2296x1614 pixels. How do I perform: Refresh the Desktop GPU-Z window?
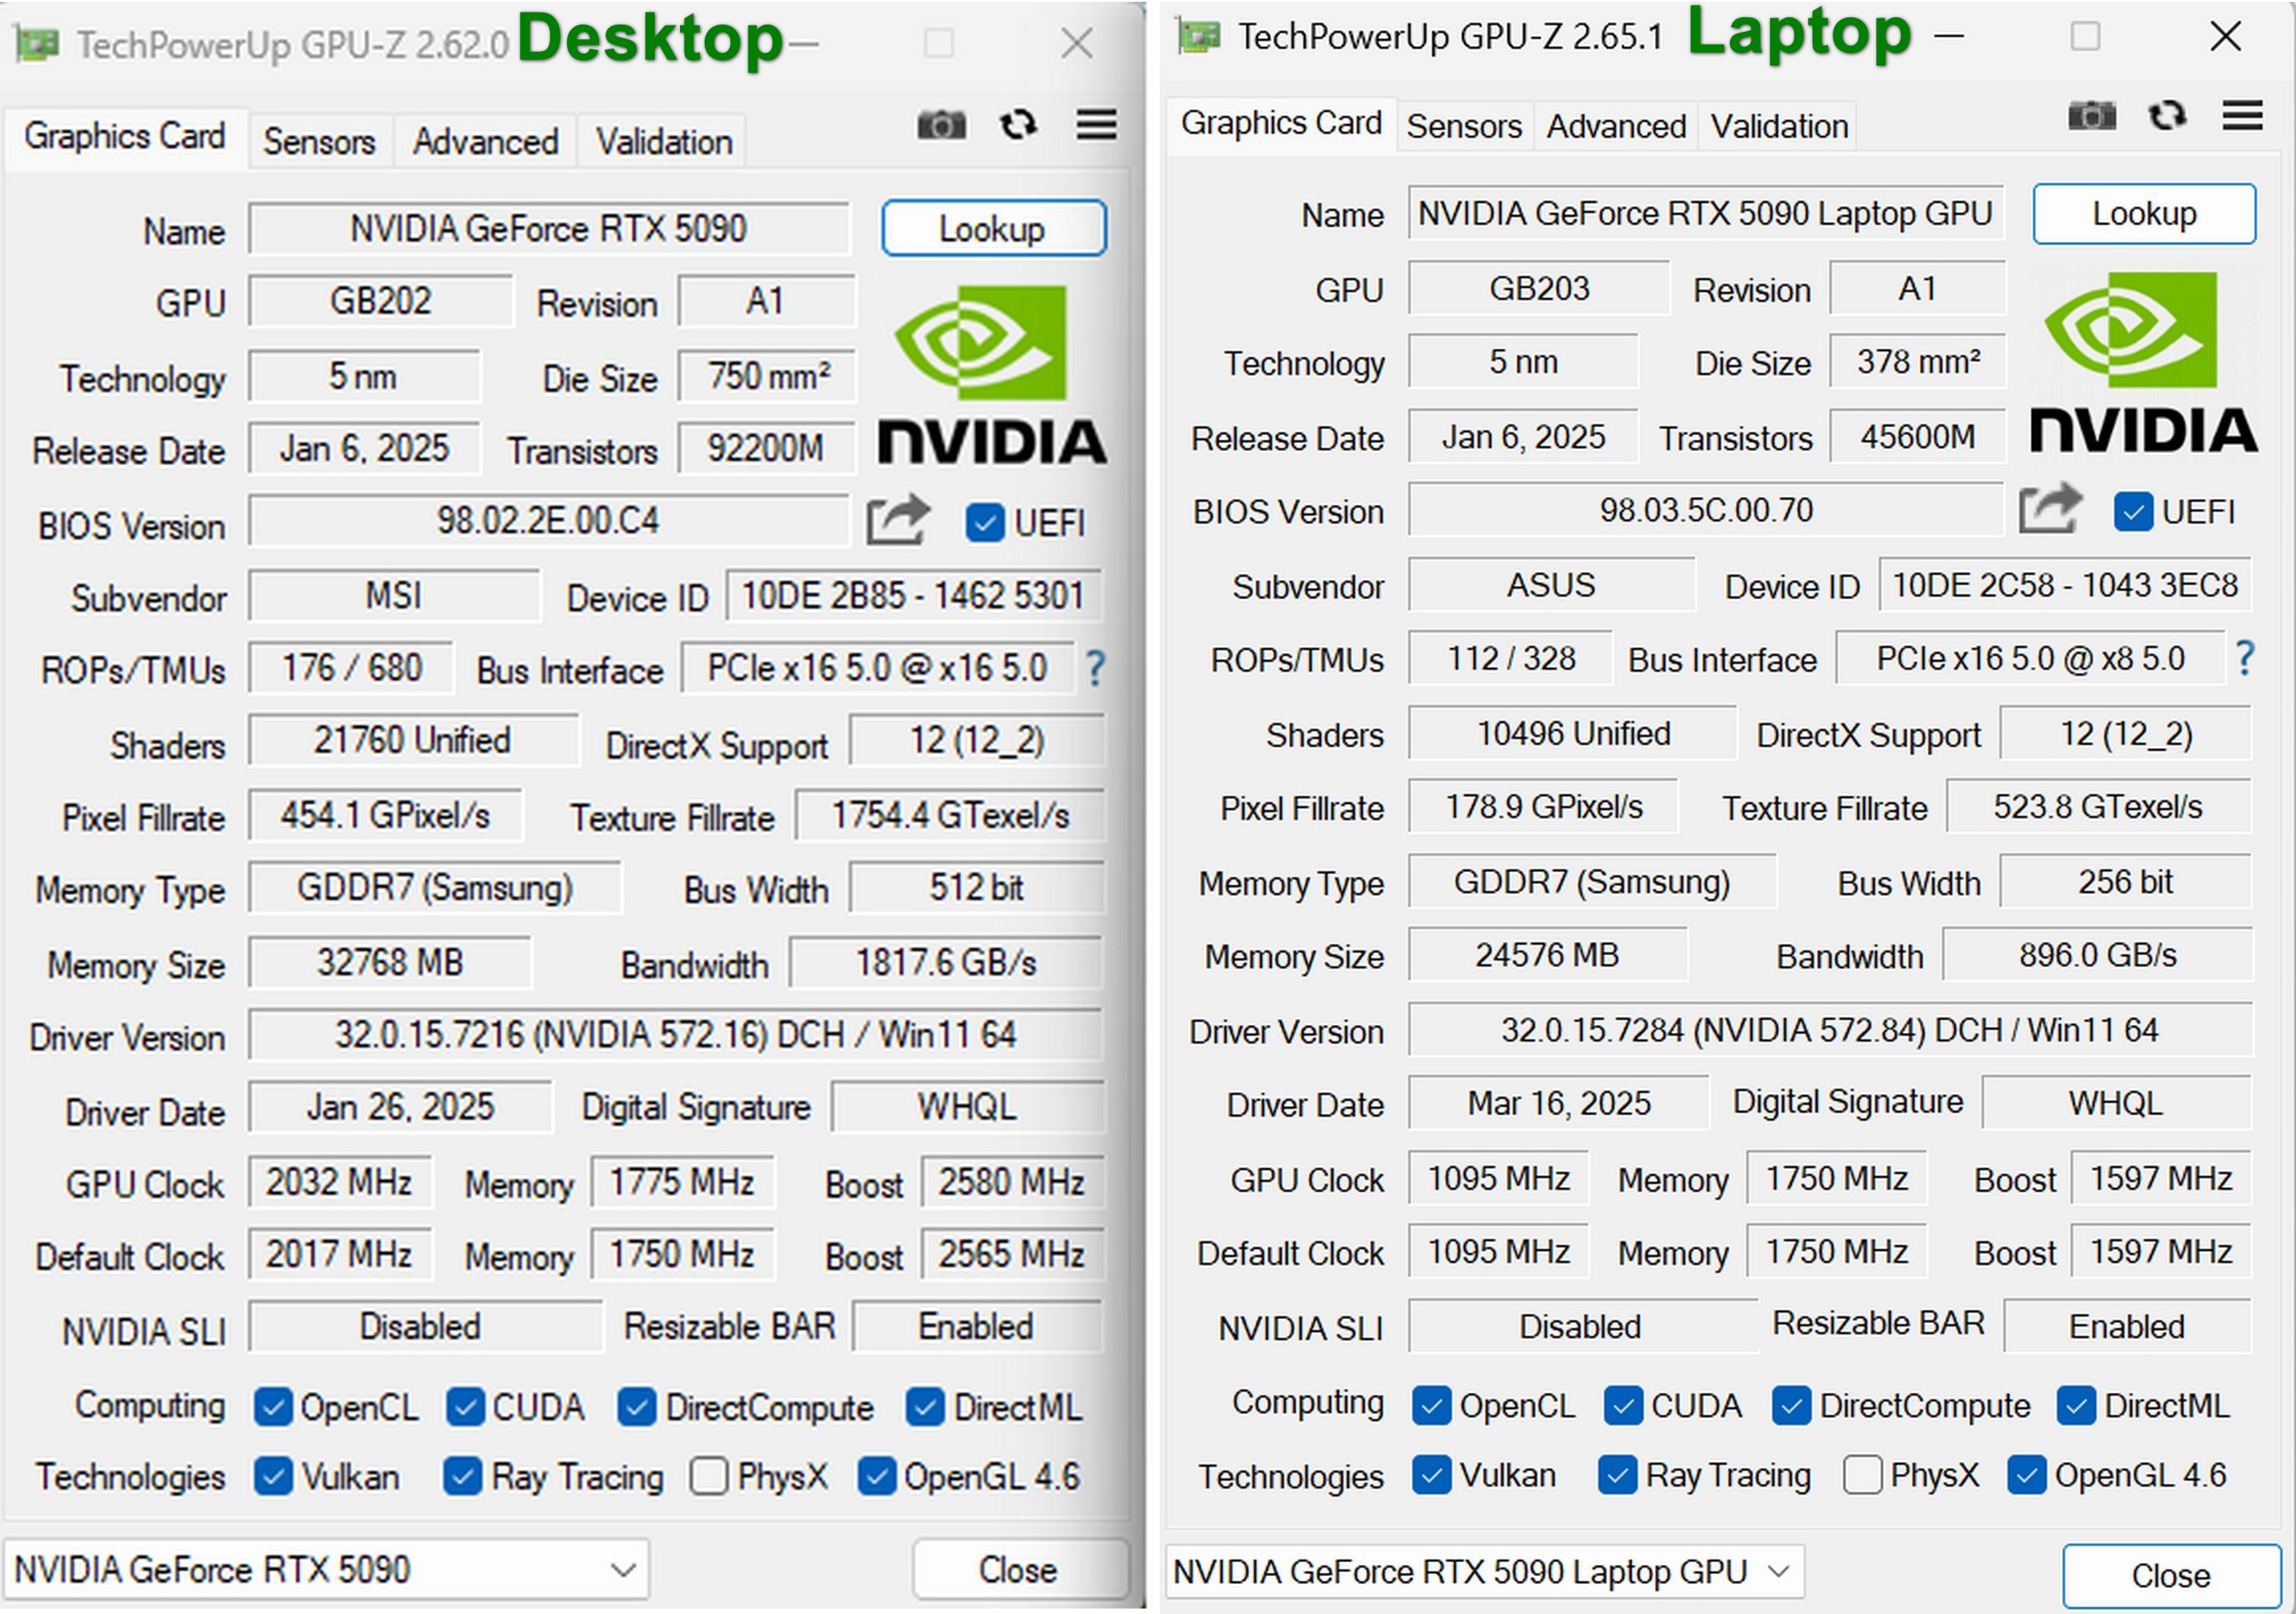(x=1019, y=125)
